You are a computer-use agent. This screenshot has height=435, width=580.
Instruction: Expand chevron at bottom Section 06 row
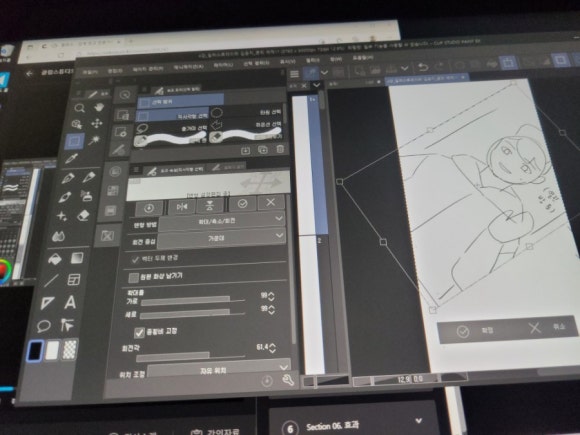point(419,421)
